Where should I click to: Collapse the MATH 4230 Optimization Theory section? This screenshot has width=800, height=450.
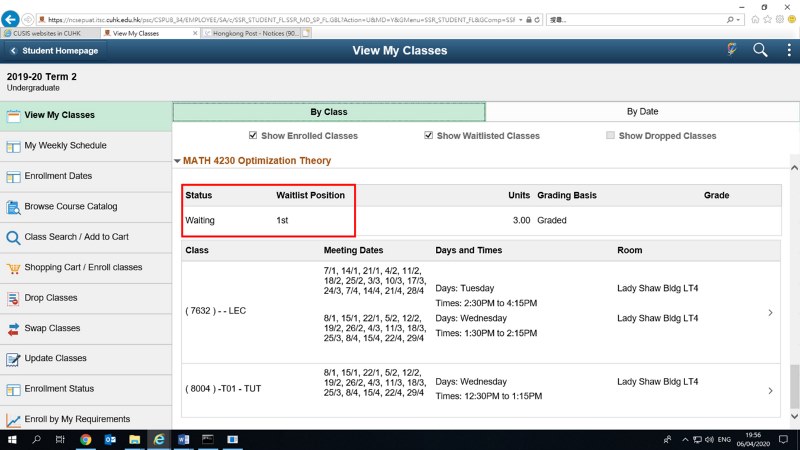(177, 161)
